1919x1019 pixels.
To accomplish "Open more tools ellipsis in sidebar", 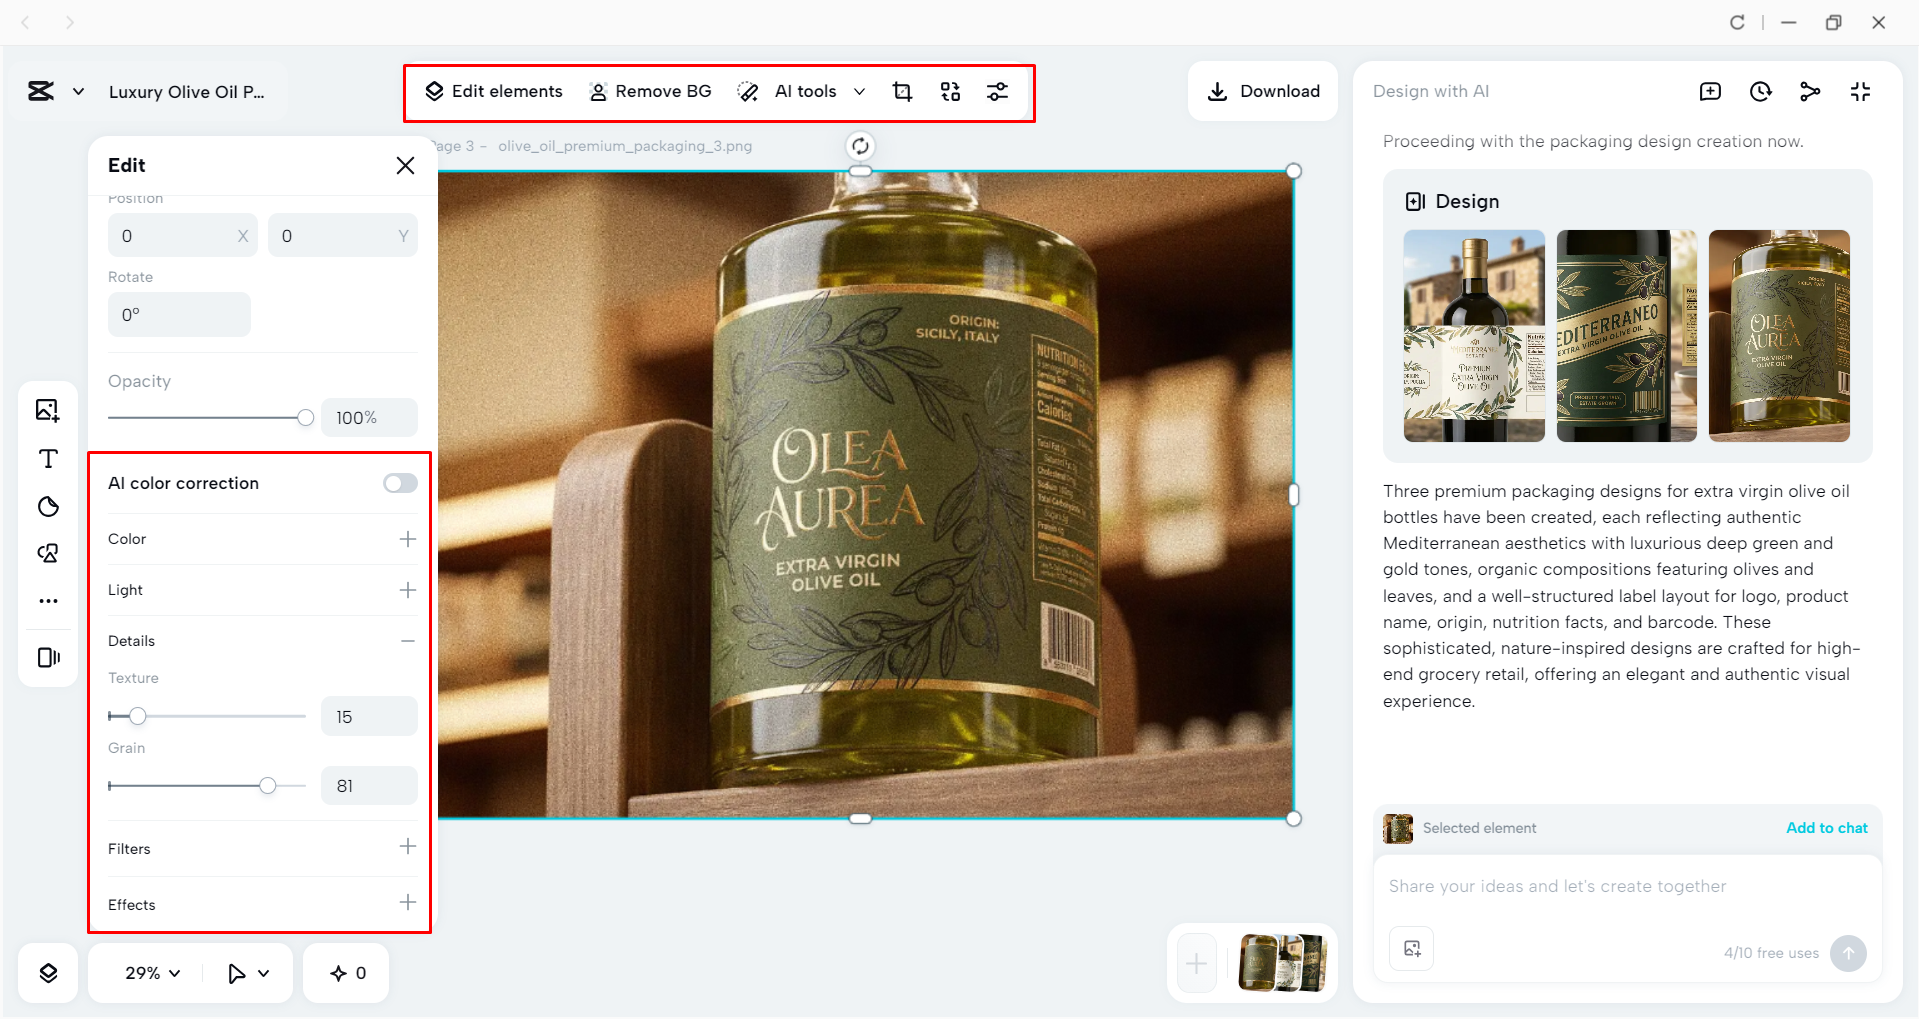I will pos(48,601).
